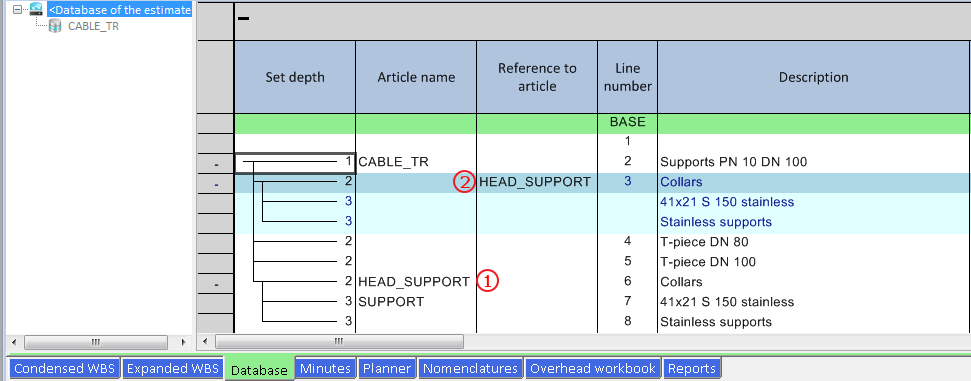Select the T-piece DN 100 description
The image size is (971, 381).
pyautogui.click(x=814, y=261)
